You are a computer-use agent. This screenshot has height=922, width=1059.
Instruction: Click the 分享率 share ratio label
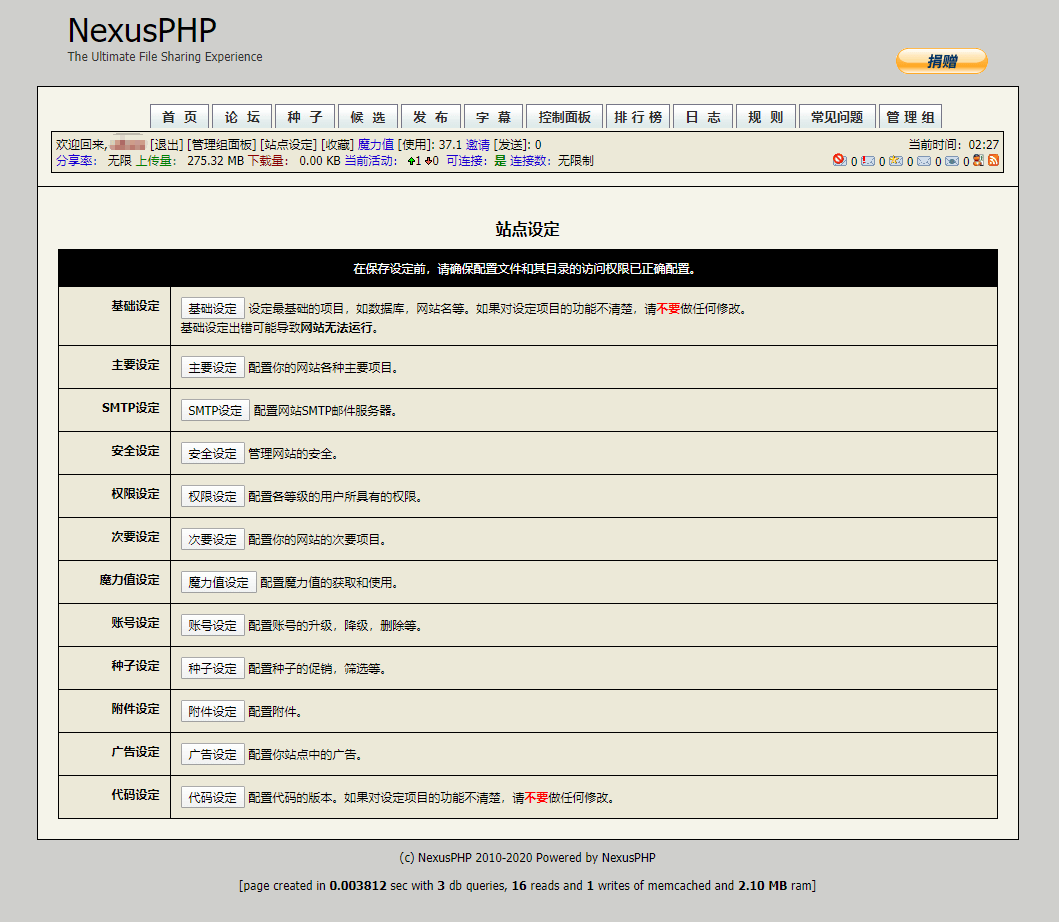pos(76,161)
